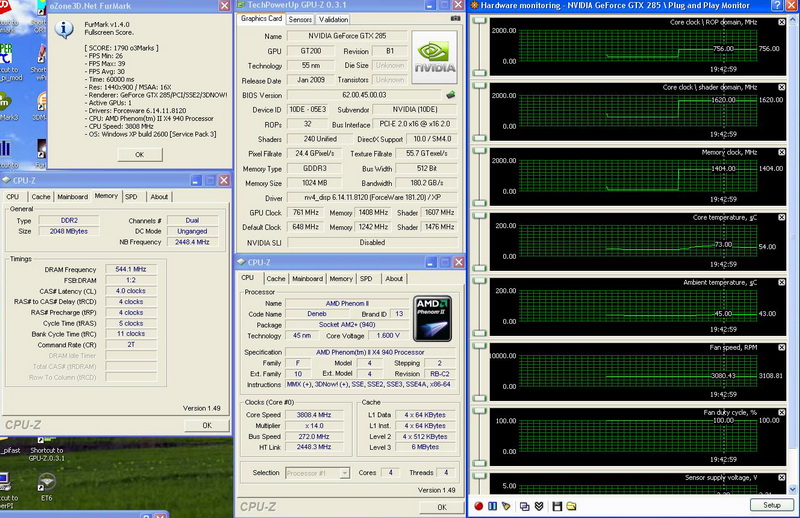
Task: Click the GPU name field NVIDIA GeForce GTX 285
Action: click(347, 36)
